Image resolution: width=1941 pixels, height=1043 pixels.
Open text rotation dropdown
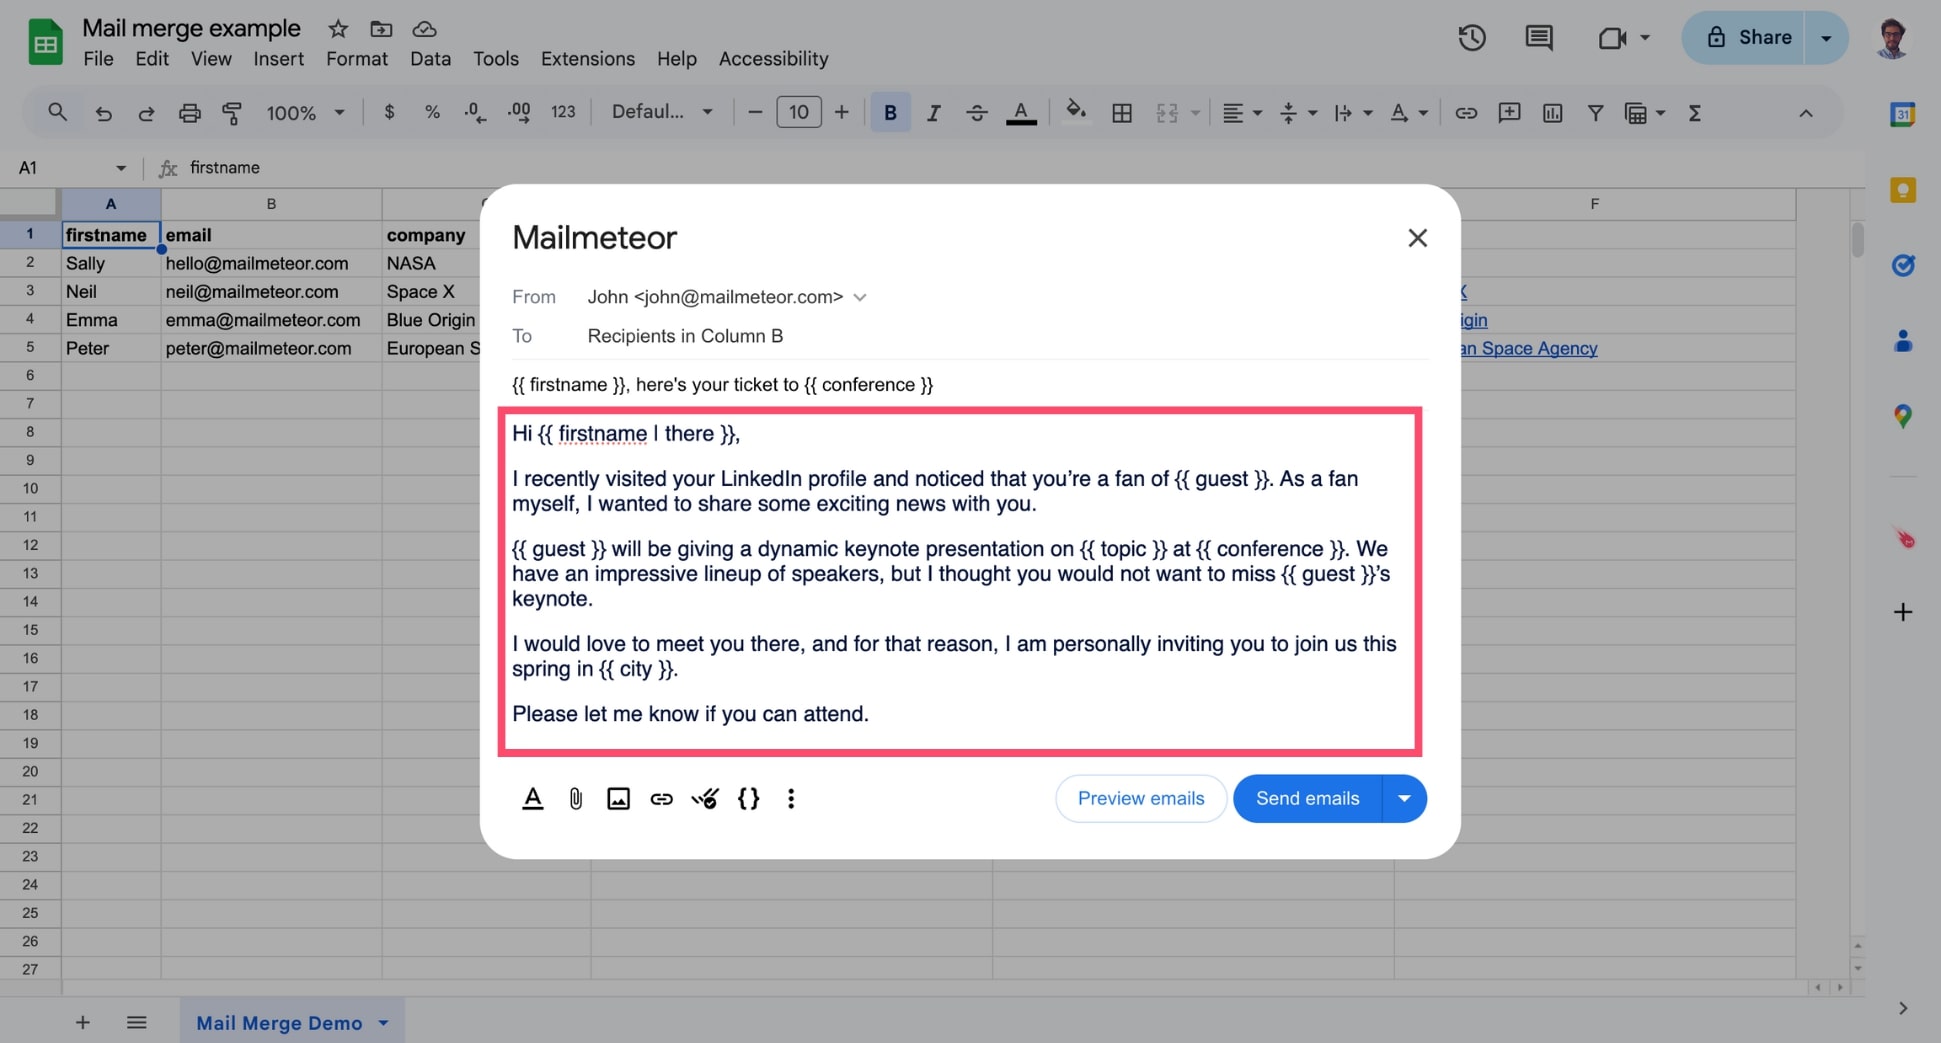(x=1408, y=113)
